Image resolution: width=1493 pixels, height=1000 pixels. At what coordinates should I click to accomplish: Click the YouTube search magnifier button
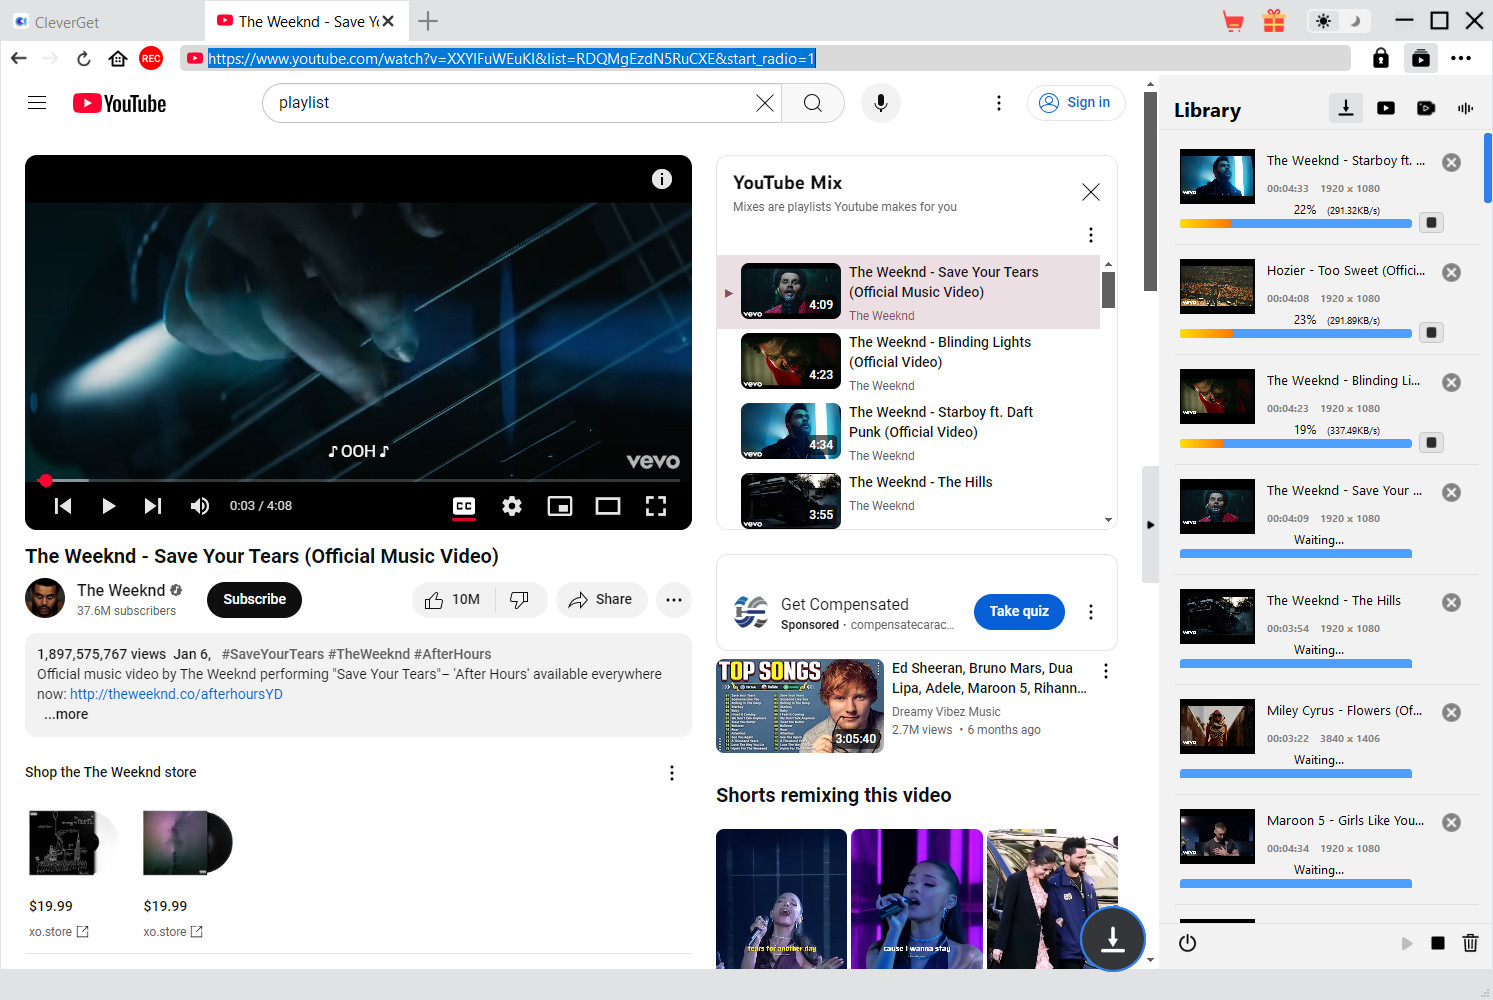click(x=813, y=103)
